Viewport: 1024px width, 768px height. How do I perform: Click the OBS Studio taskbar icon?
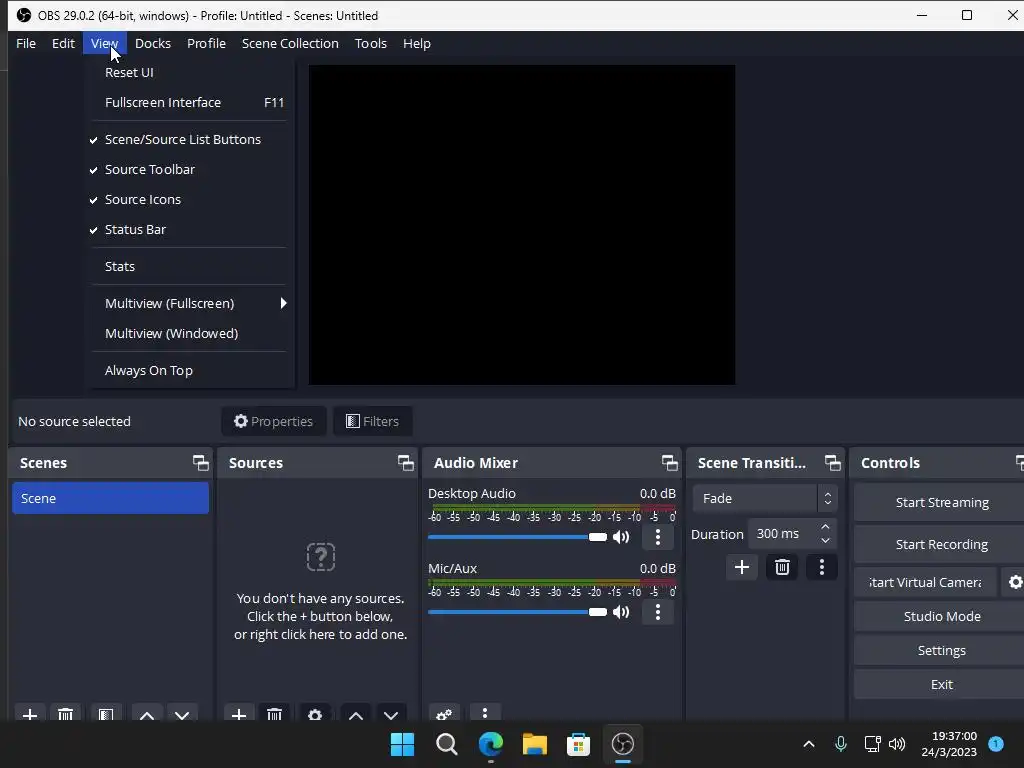pyautogui.click(x=623, y=744)
